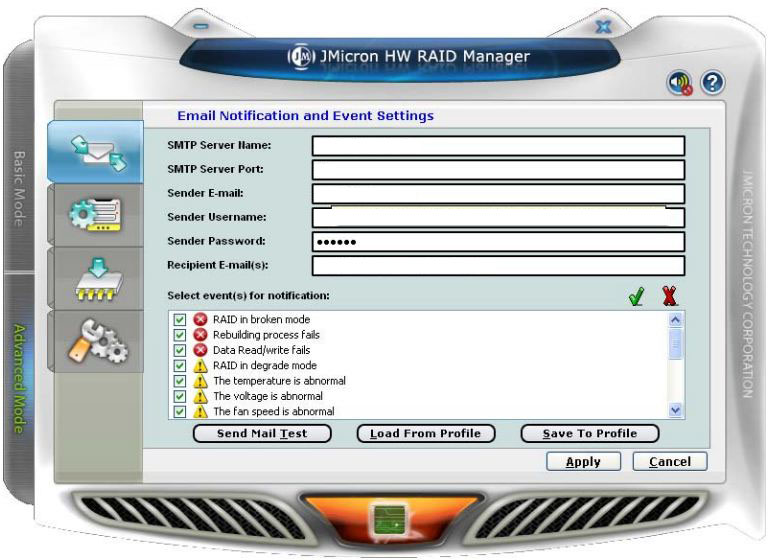Click the speaker mute alarm icon
This screenshot has height=560, width=771.
pyautogui.click(x=680, y=83)
